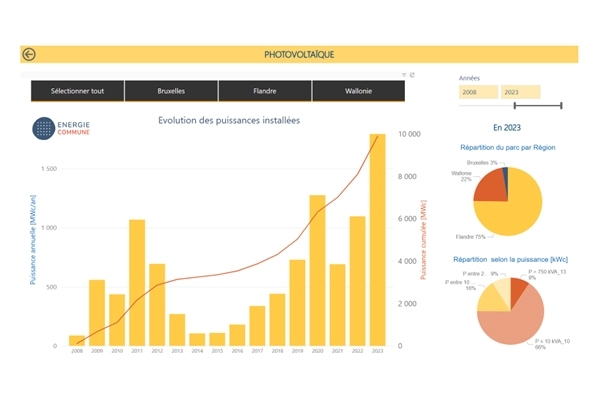Select the 2023 bar in the chart
The height and width of the screenshot is (400, 600).
377,240
